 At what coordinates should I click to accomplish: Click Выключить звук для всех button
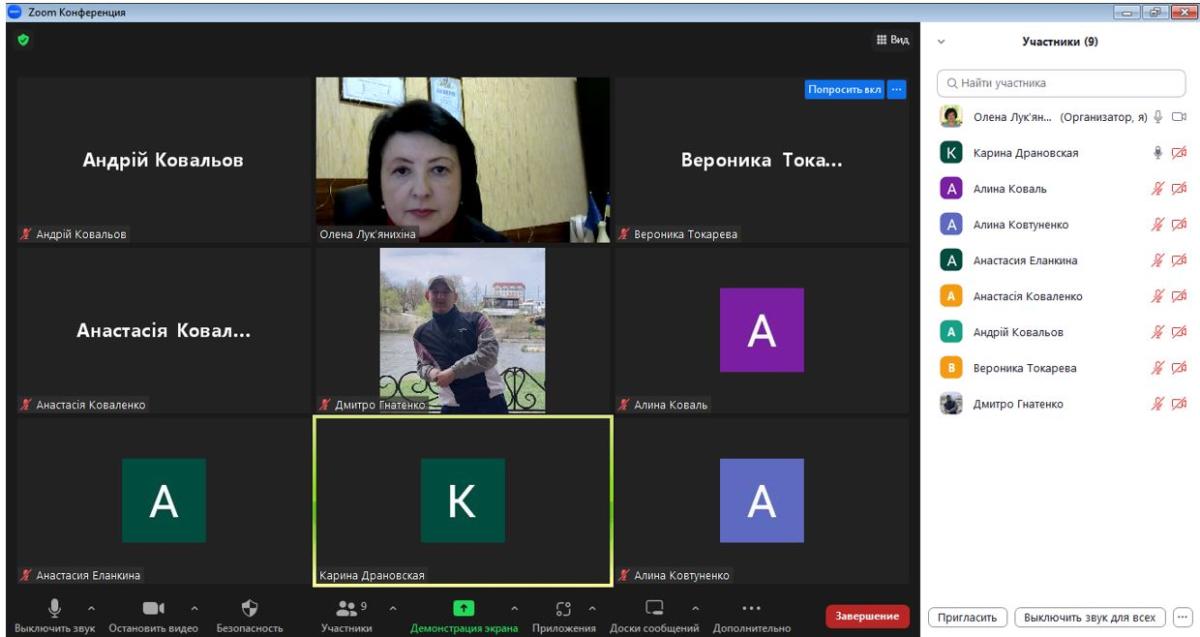[1089, 617]
